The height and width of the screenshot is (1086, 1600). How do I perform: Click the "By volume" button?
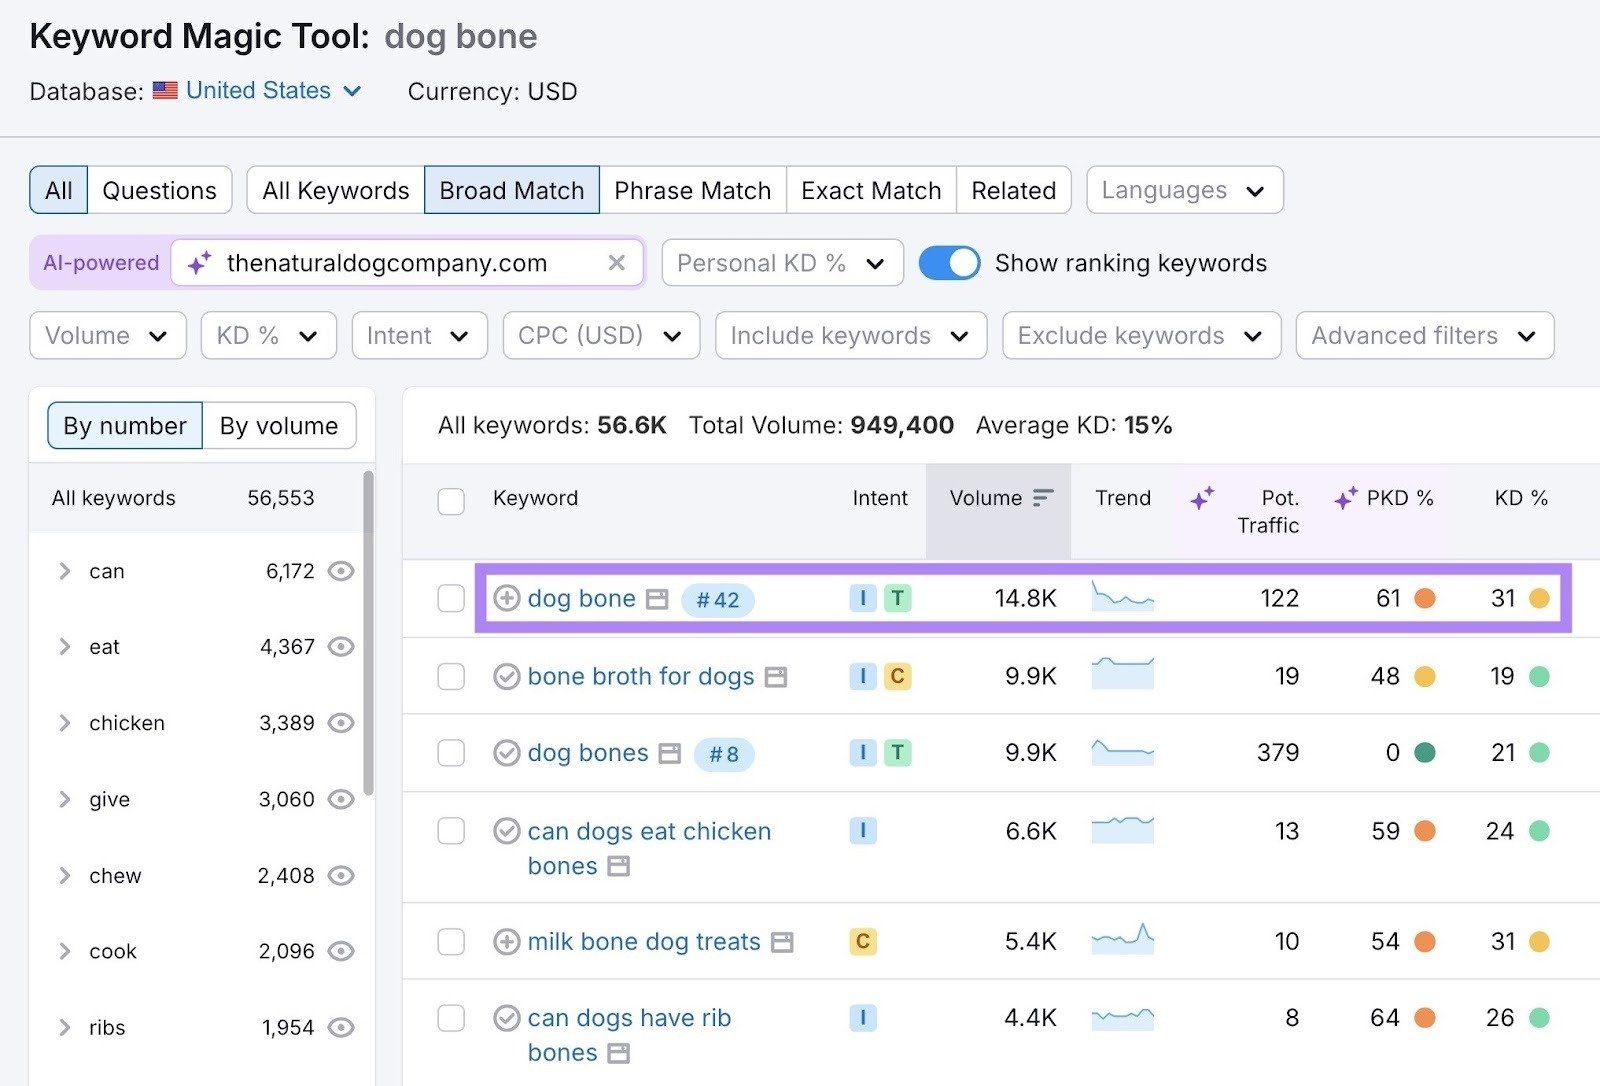tap(279, 425)
